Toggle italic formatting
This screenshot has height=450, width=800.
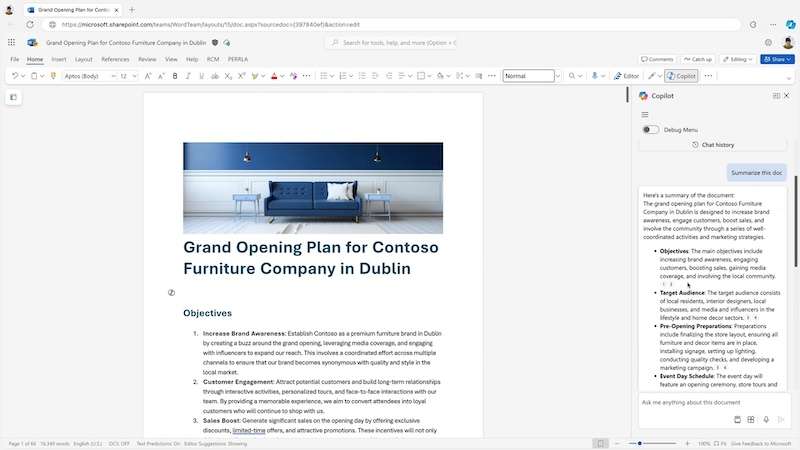[x=188, y=76]
